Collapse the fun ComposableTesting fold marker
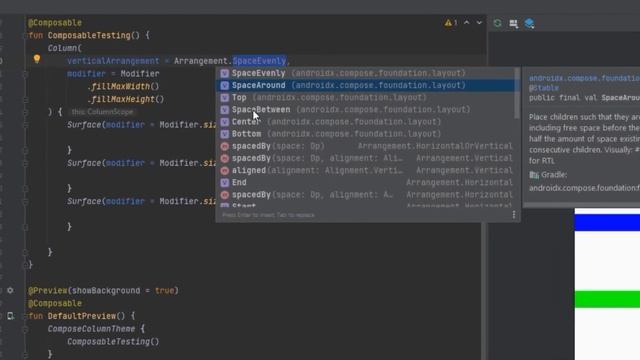This screenshot has height=360, width=640. (x=25, y=36)
